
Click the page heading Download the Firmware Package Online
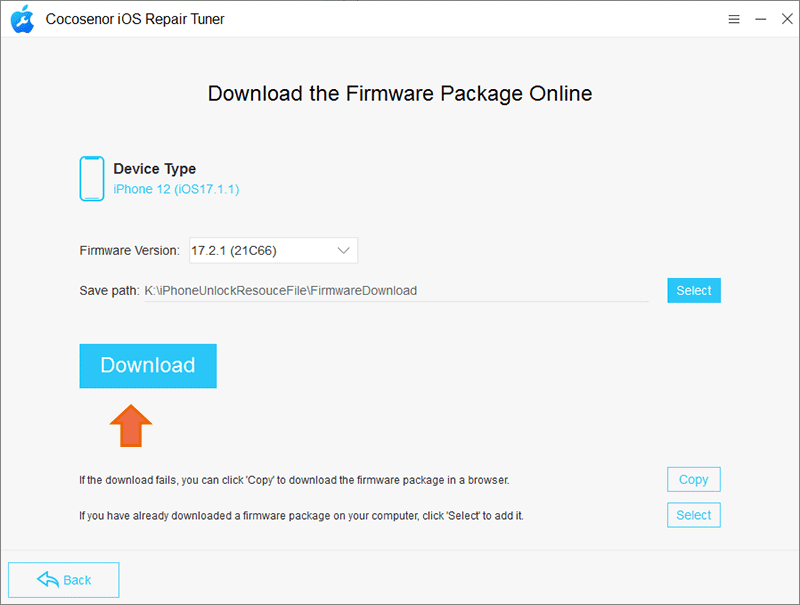[x=400, y=93]
